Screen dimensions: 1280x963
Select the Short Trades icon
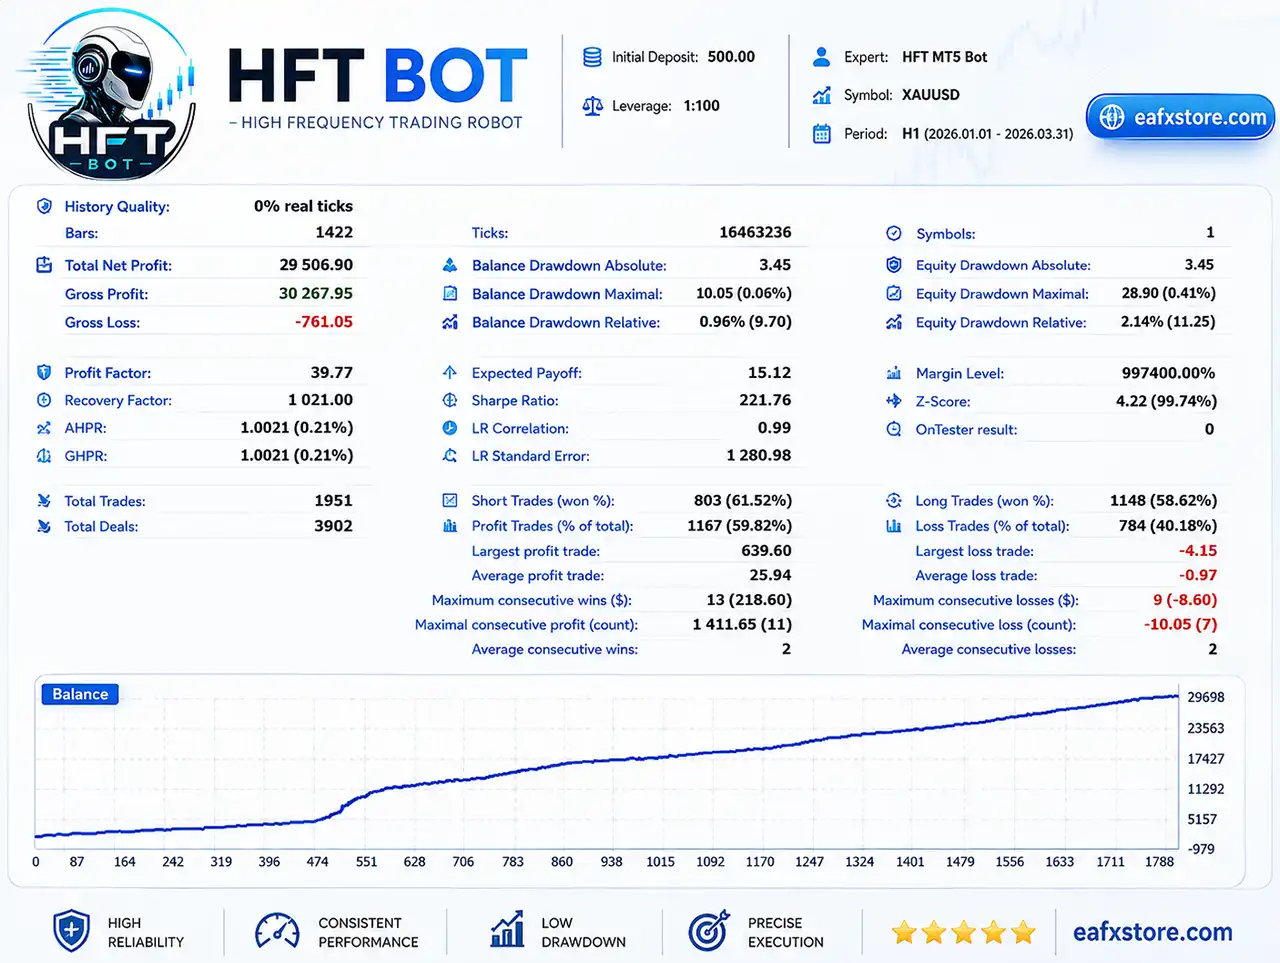450,501
